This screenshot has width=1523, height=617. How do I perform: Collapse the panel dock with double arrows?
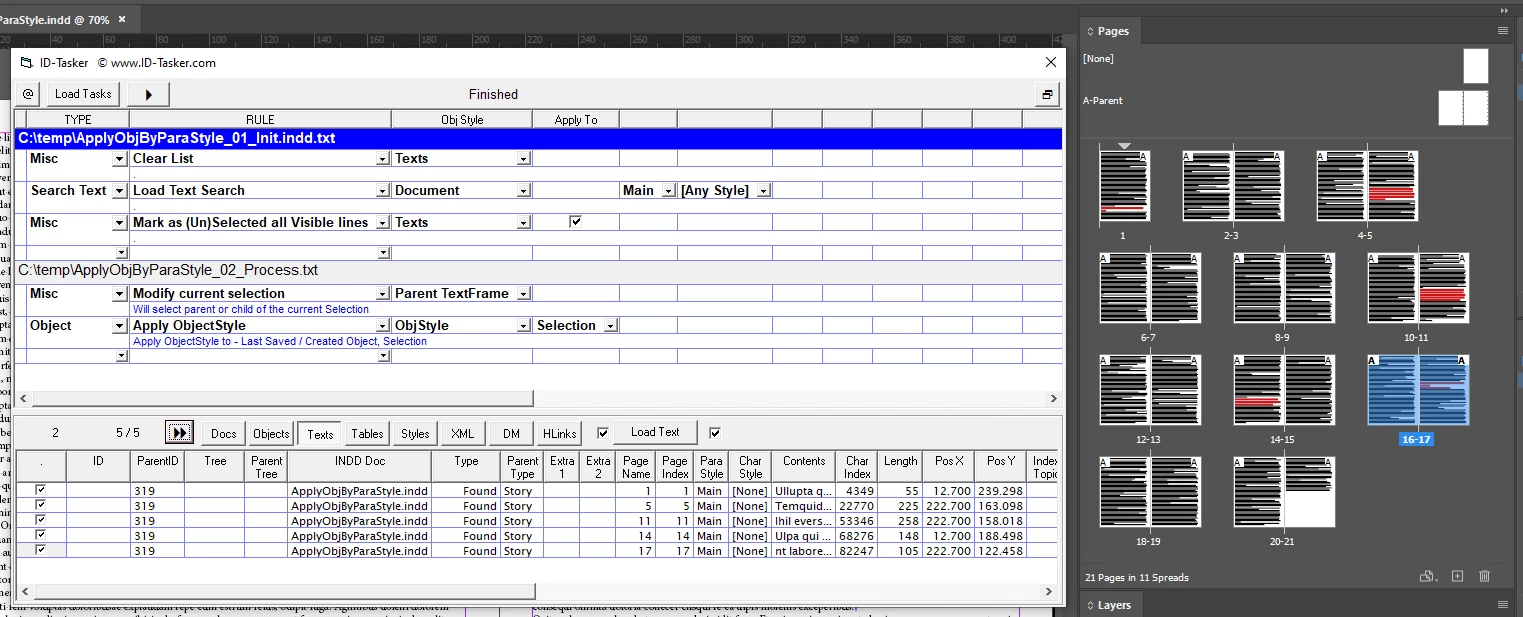1505,10
